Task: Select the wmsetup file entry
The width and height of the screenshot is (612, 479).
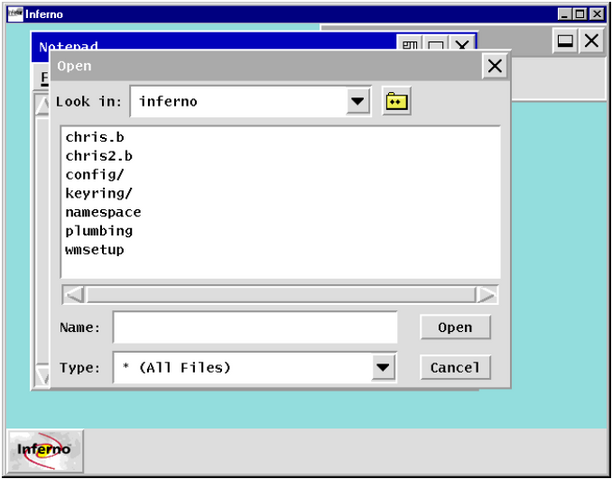Action: pos(95,250)
